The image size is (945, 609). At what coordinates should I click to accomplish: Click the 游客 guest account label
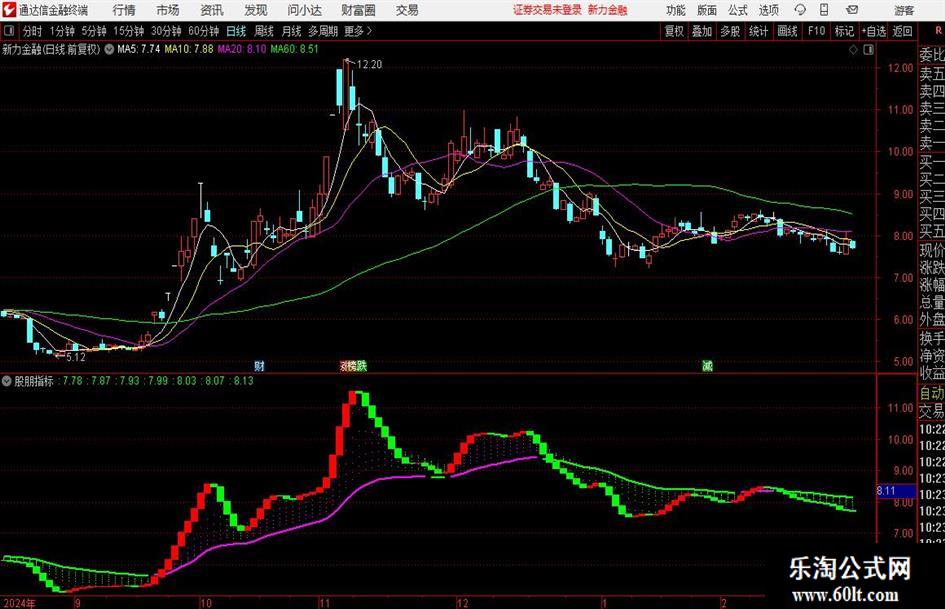pyautogui.click(x=904, y=10)
